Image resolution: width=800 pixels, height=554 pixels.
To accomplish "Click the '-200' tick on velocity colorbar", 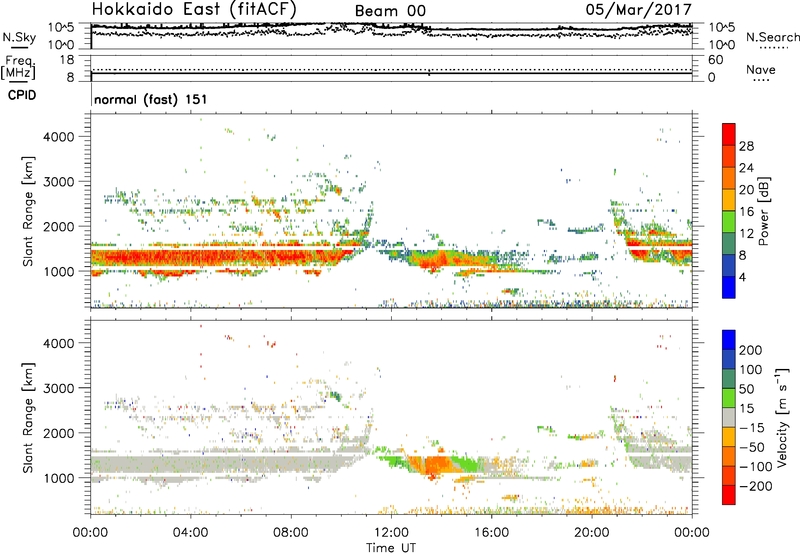I will click(x=756, y=486).
